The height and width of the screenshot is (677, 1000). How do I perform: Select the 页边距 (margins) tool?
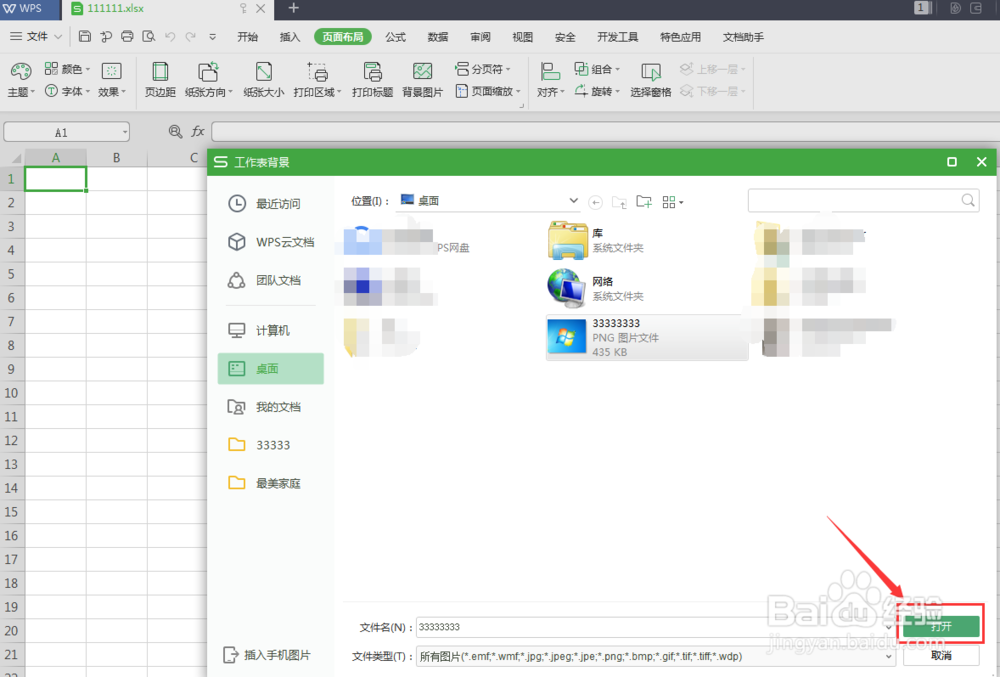tap(160, 79)
